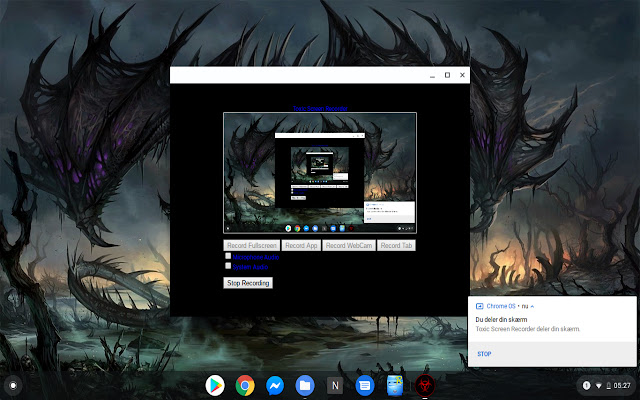Minimize the Toxic Screen Recorder window
Image resolution: width=640 pixels, height=400 pixels.
point(432,76)
